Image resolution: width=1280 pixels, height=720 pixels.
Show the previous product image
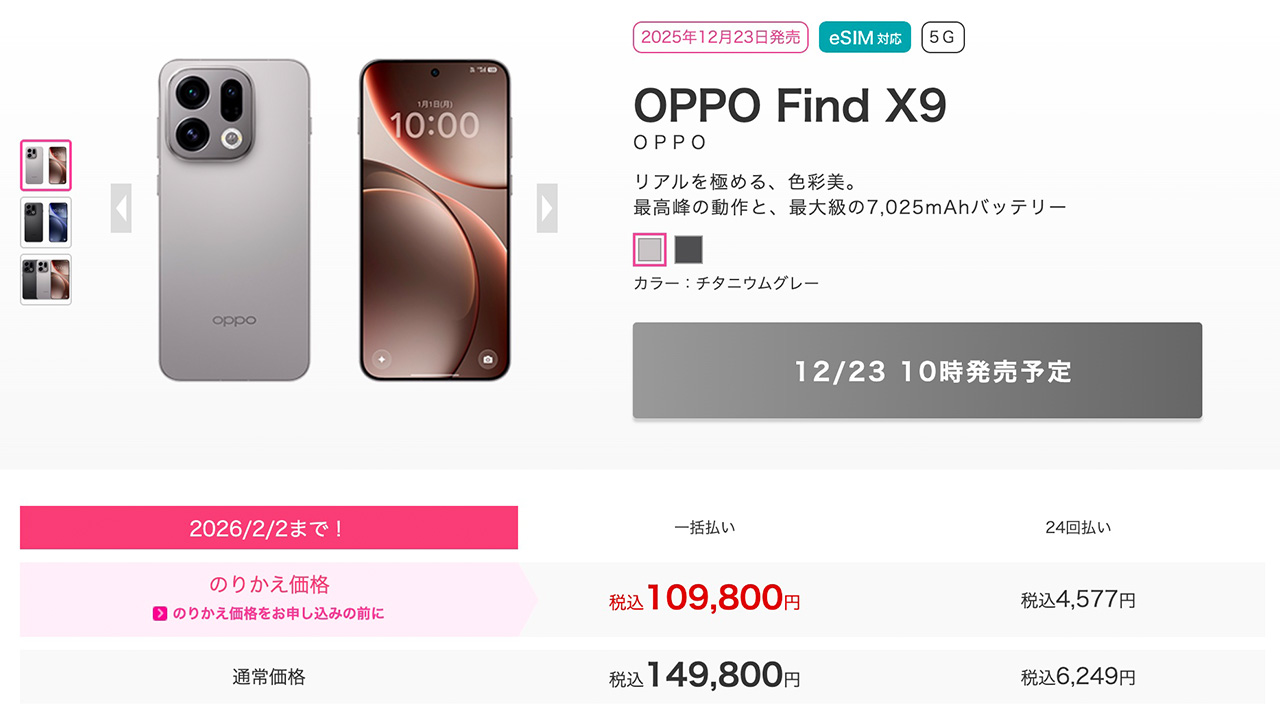(x=121, y=208)
